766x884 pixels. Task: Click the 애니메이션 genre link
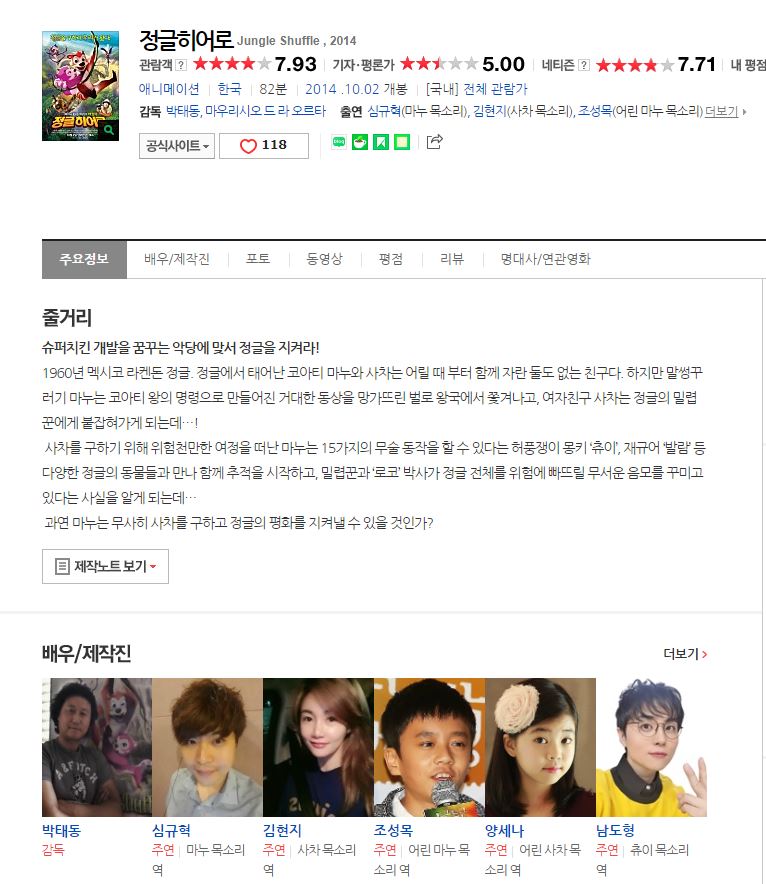[x=169, y=89]
